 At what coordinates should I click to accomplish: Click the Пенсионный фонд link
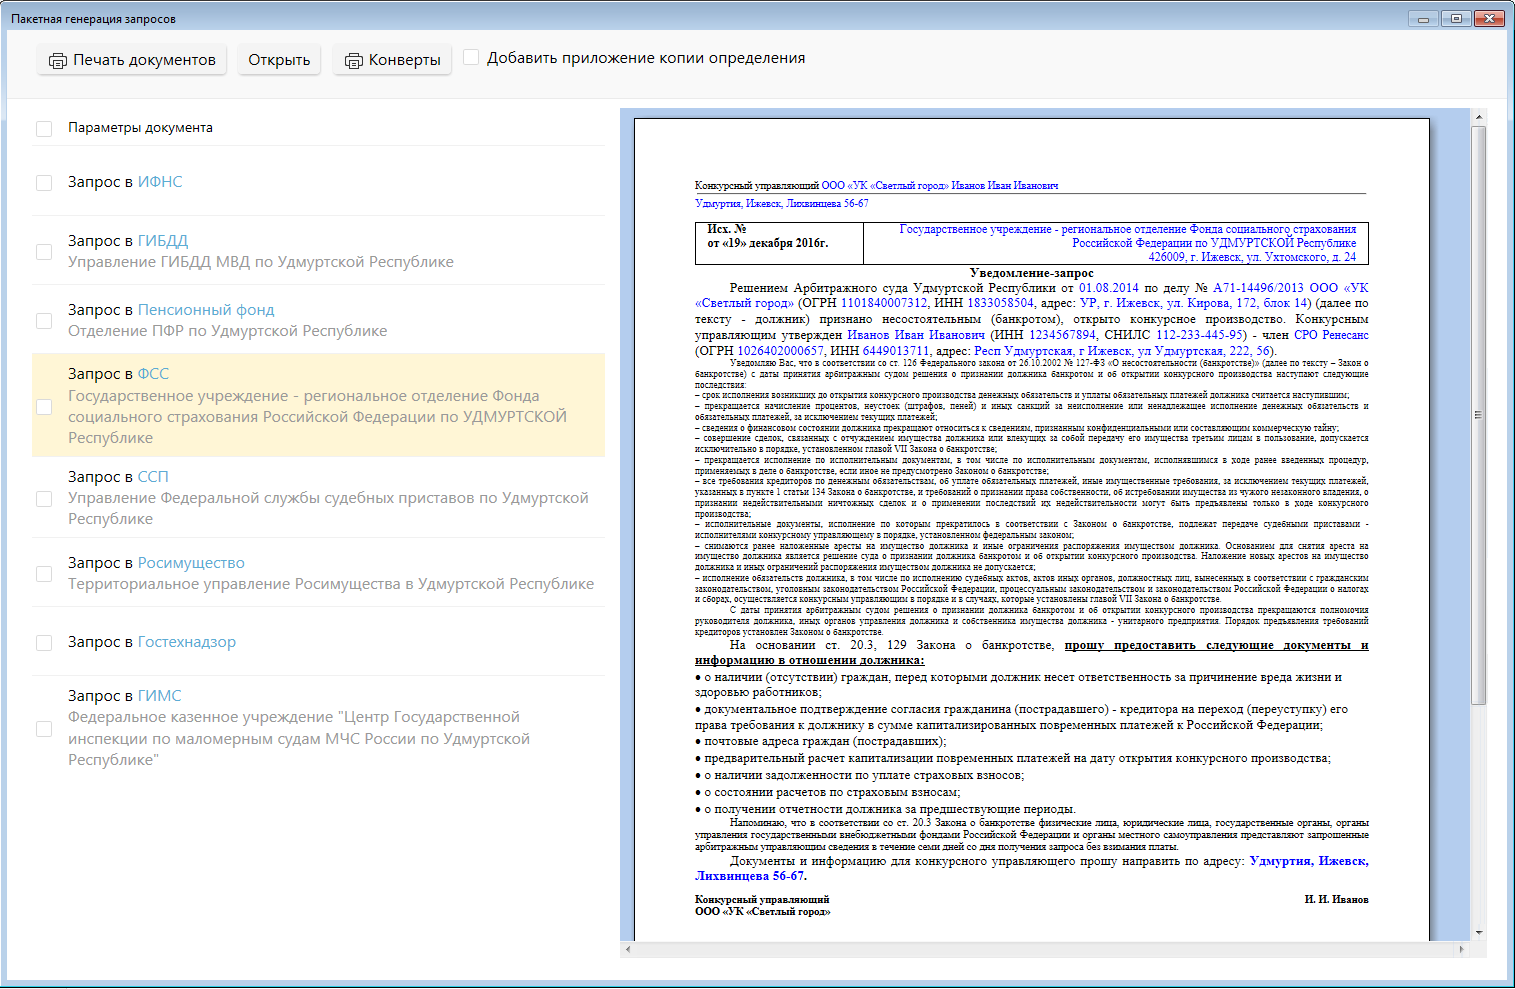click(x=206, y=310)
